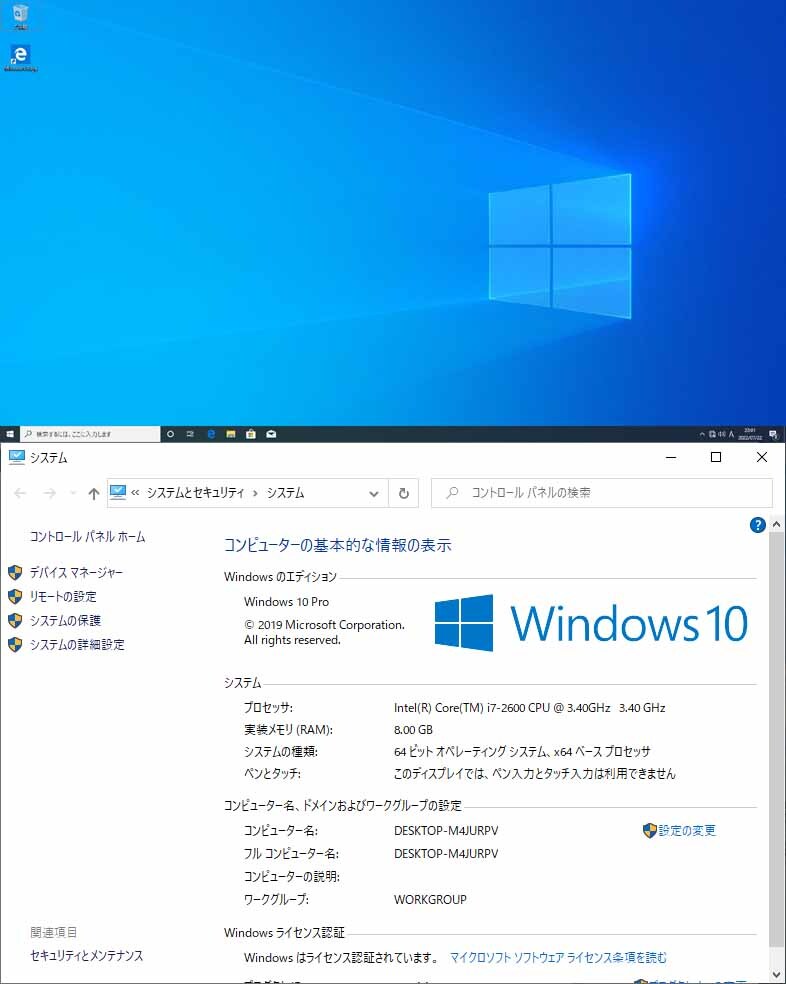
Task: Minimize the システム window
Action: pyautogui.click(x=671, y=457)
